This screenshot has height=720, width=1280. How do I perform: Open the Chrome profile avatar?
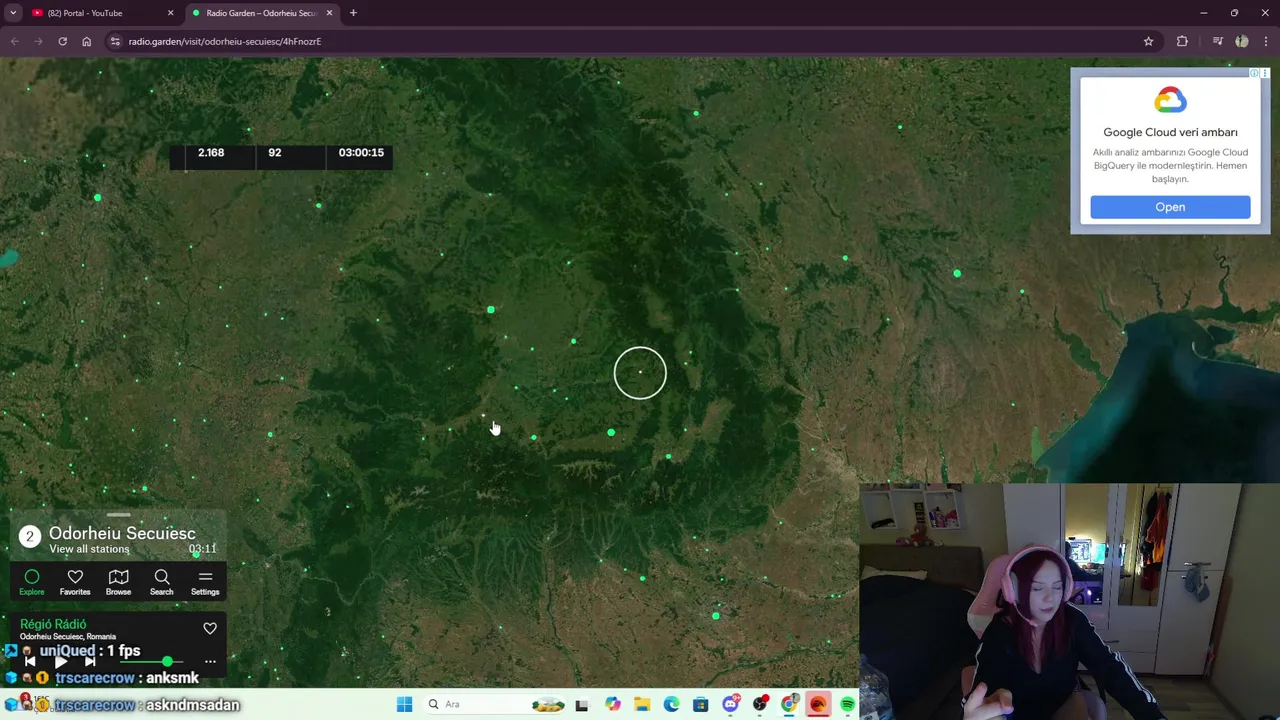[1242, 41]
